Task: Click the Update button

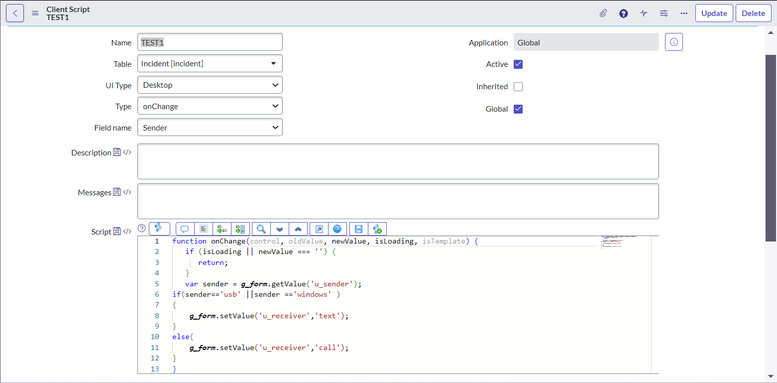Action: click(714, 13)
